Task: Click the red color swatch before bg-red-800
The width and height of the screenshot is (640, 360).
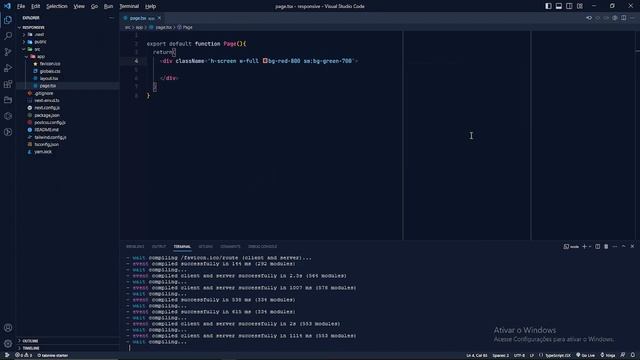Action: tap(265, 61)
